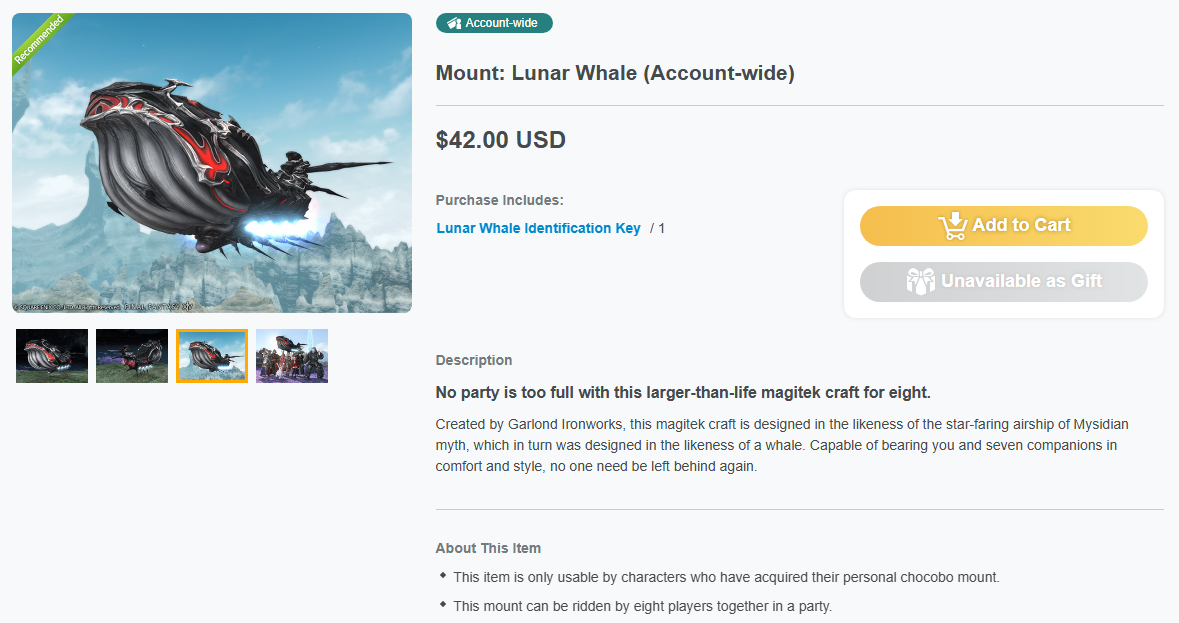Viewport: 1179px width, 623px height.
Task: Click the Description section heading
Action: tap(474, 360)
